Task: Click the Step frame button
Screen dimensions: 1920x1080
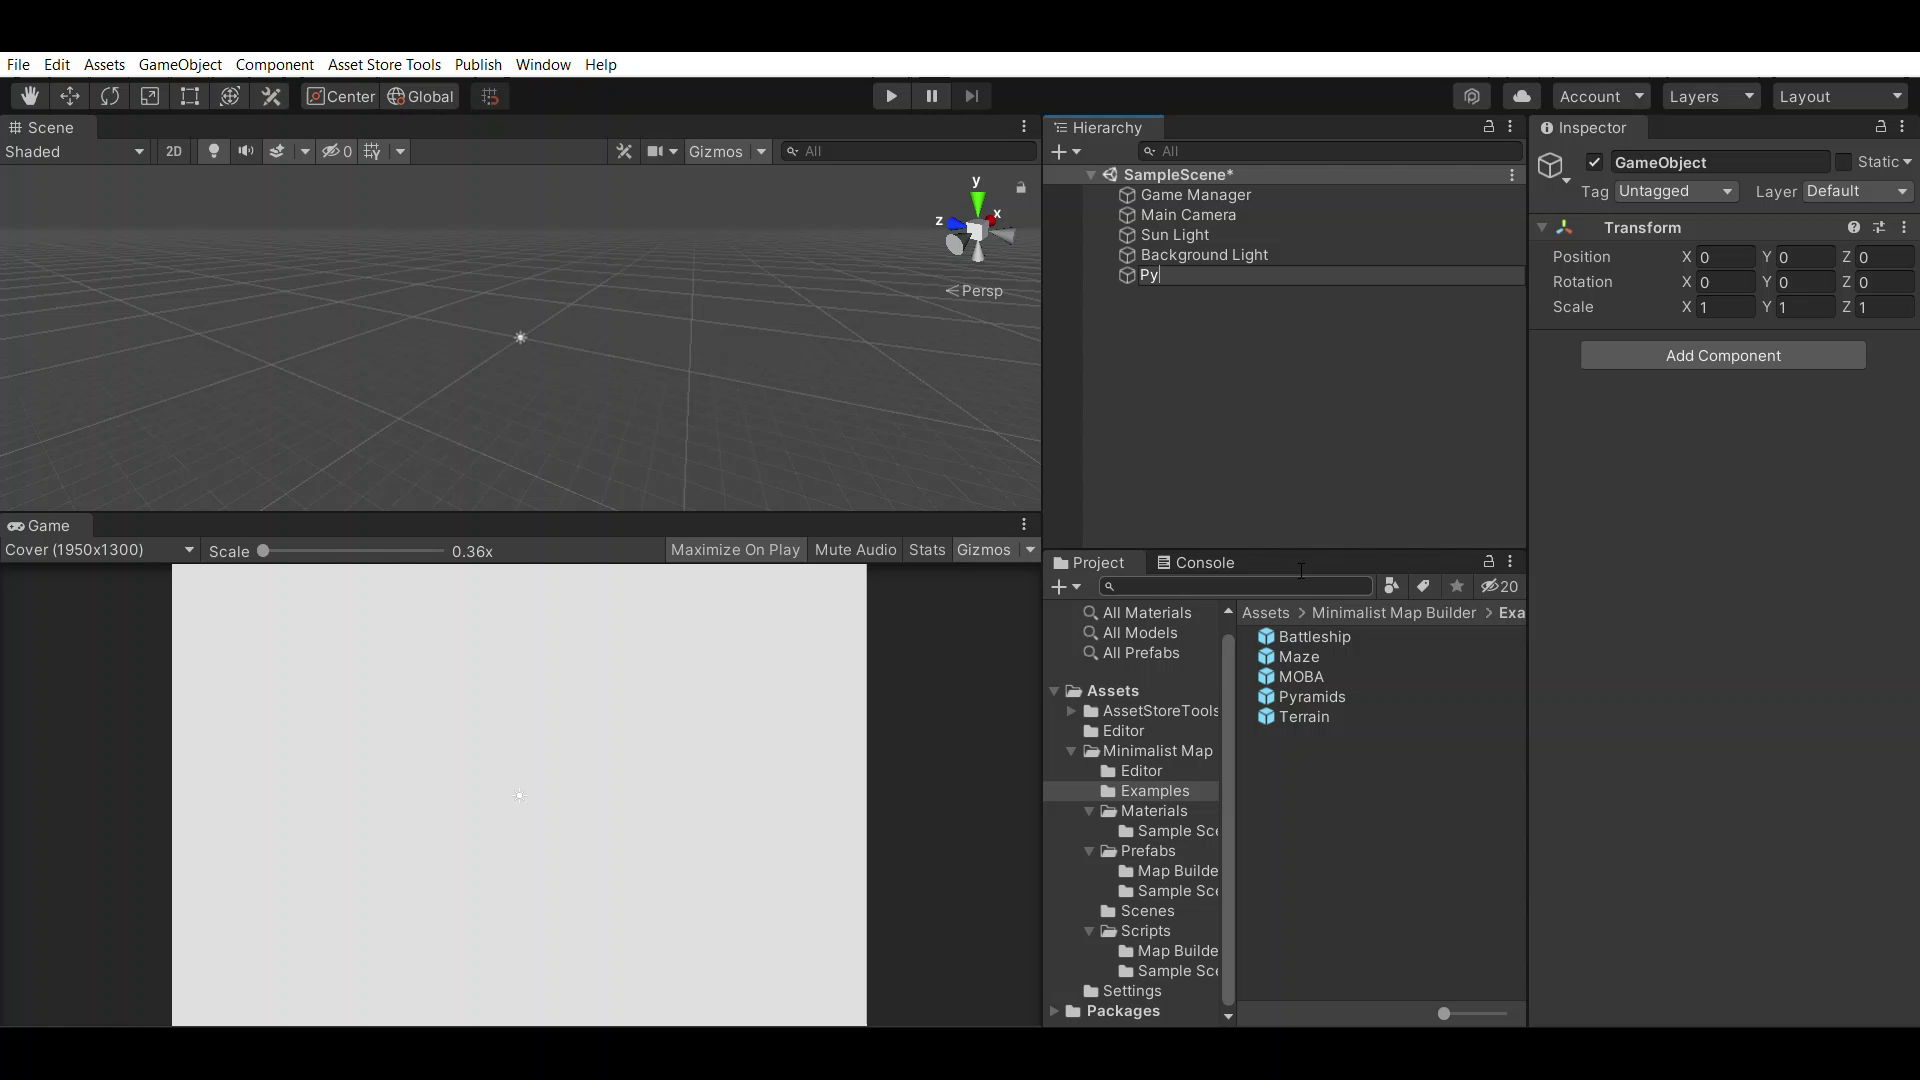Action: 971,96
